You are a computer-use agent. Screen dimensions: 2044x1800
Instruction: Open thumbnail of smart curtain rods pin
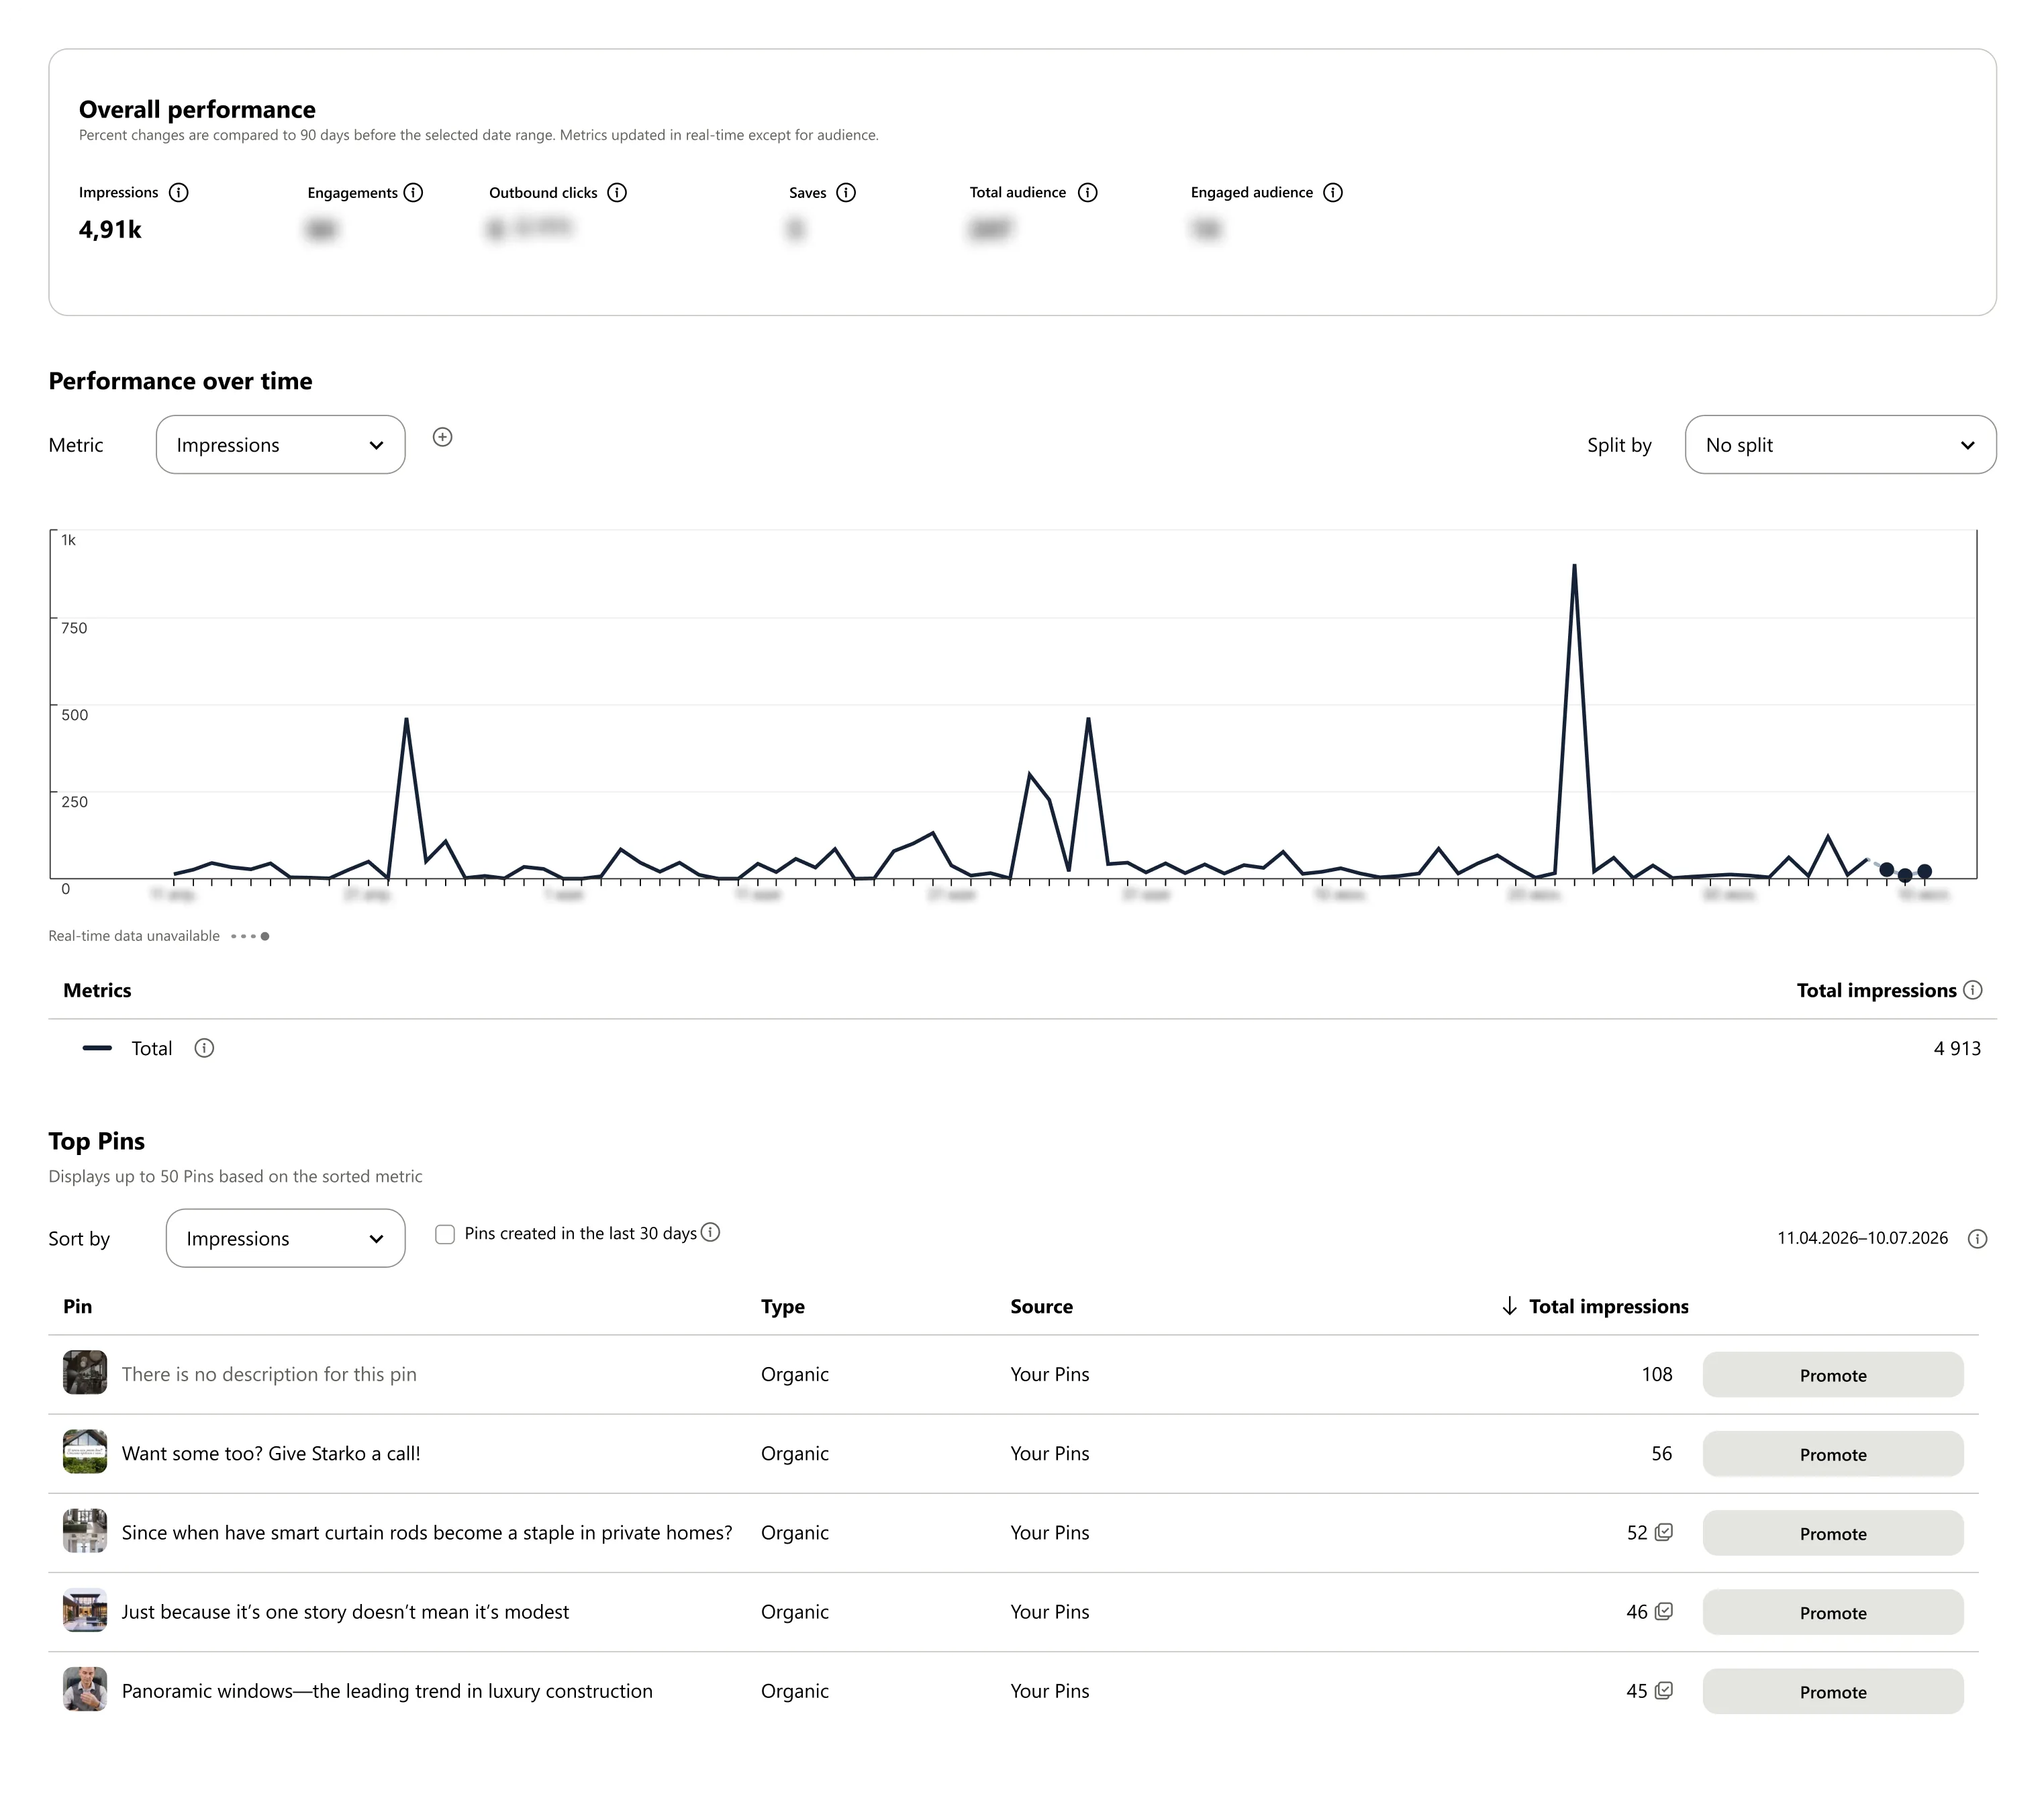(x=85, y=1531)
